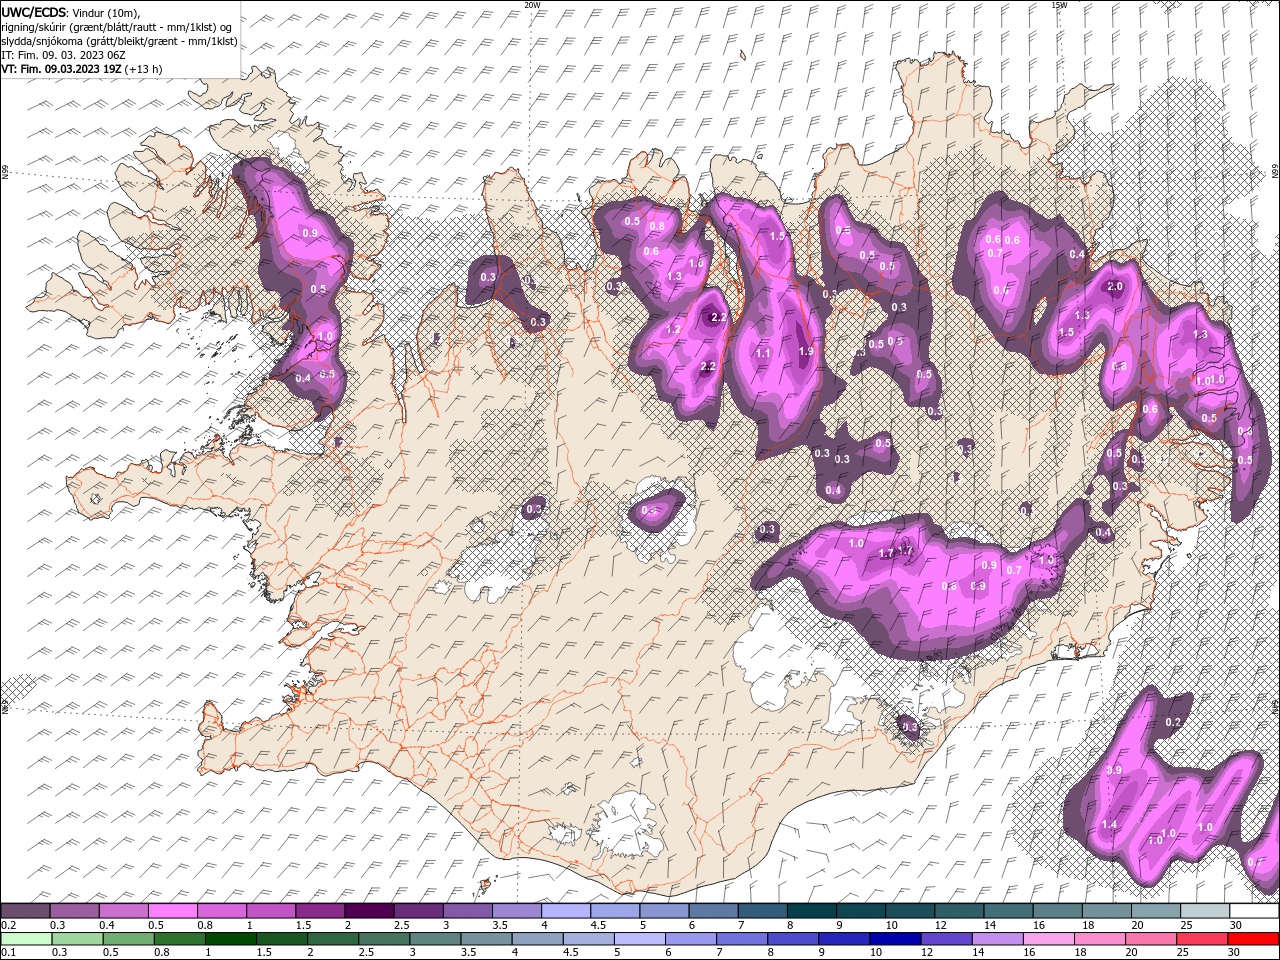Click the pale green lower swatch labeled 0.1
This screenshot has width=1280, height=960.
coord(26,939)
